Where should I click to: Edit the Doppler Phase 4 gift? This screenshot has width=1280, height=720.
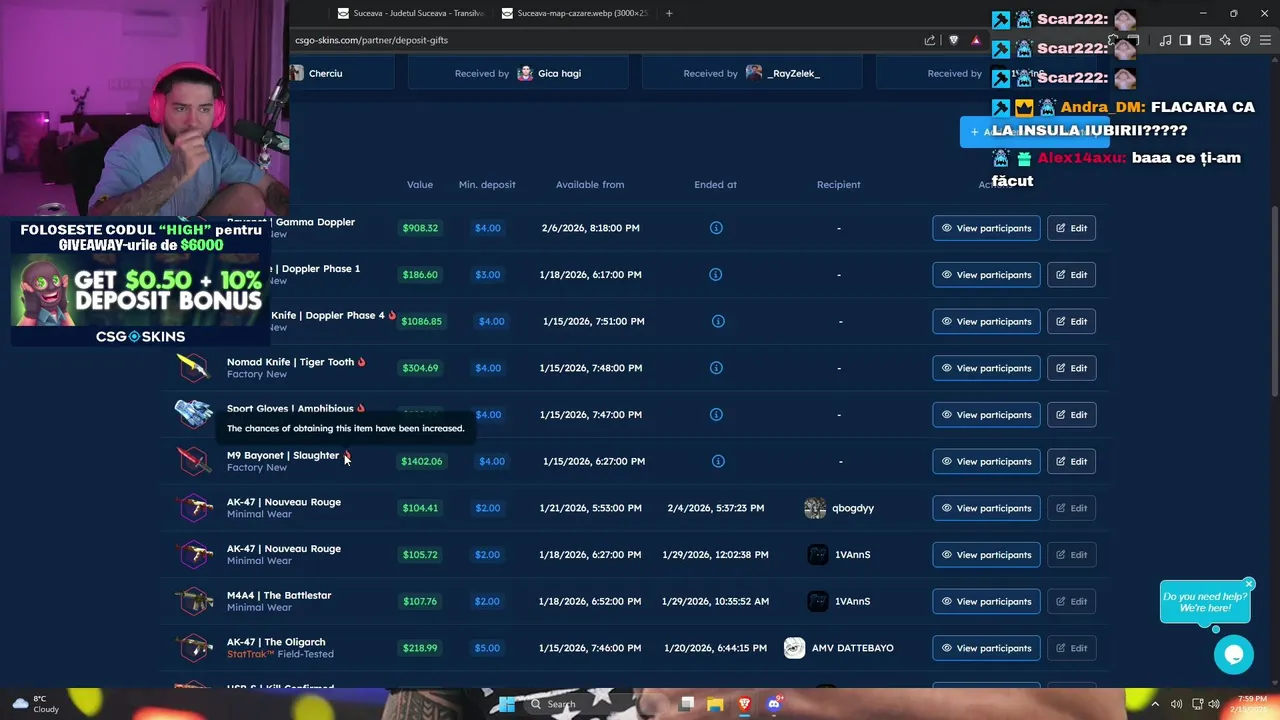coord(1071,321)
